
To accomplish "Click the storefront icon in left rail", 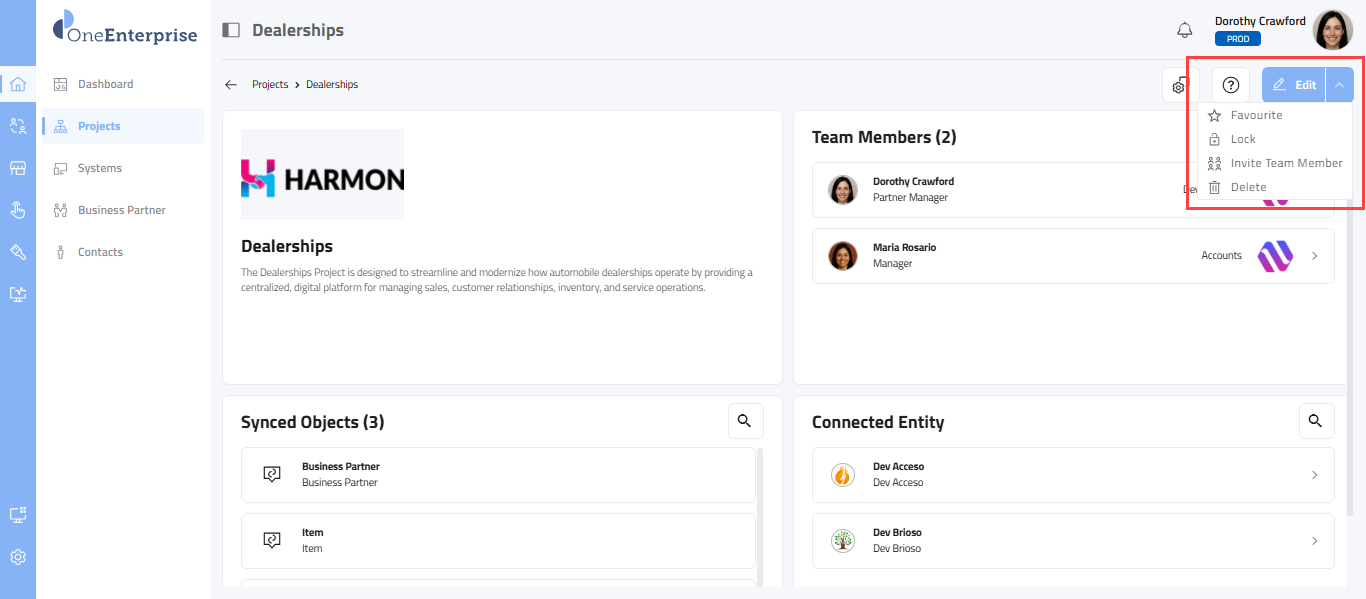I will (18, 168).
